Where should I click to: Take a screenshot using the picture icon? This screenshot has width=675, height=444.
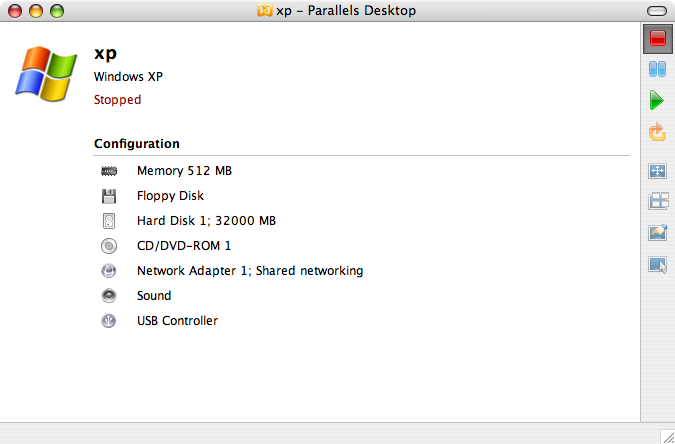(x=658, y=233)
